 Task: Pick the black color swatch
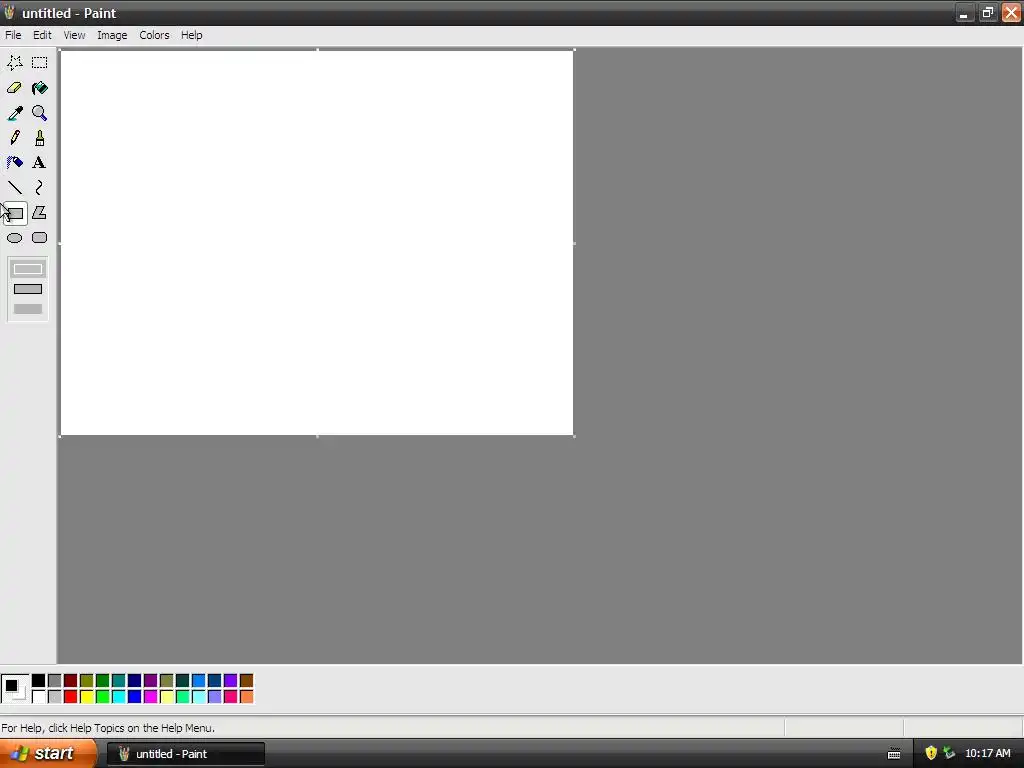point(39,681)
